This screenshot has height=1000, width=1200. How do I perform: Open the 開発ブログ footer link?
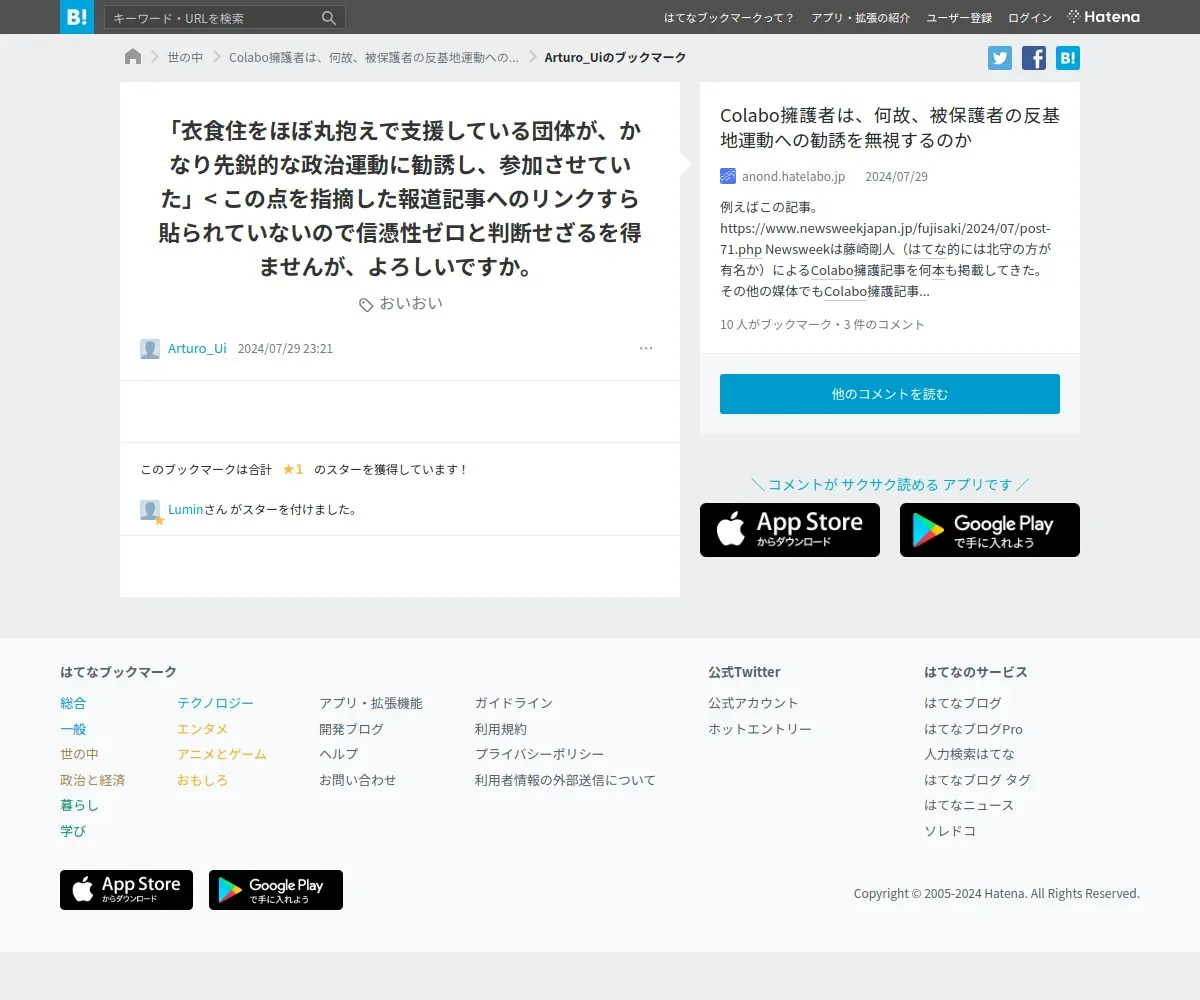[351, 729]
